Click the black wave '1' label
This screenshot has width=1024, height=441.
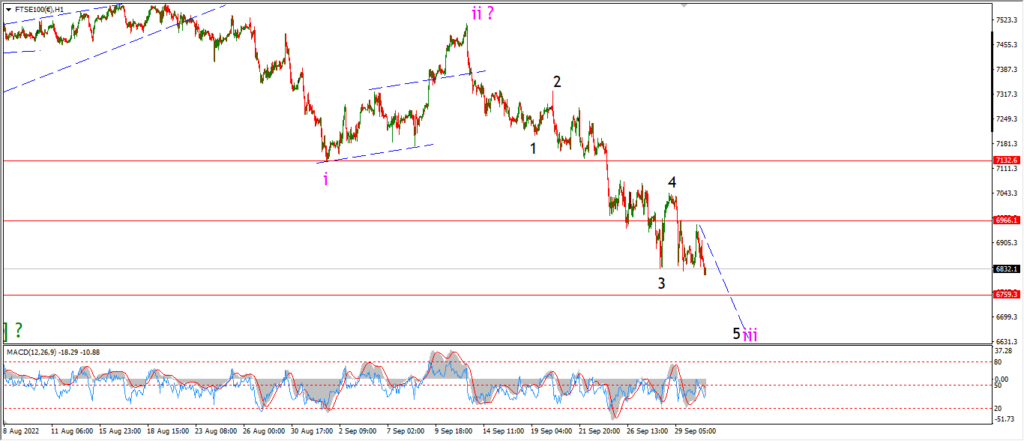coord(534,148)
